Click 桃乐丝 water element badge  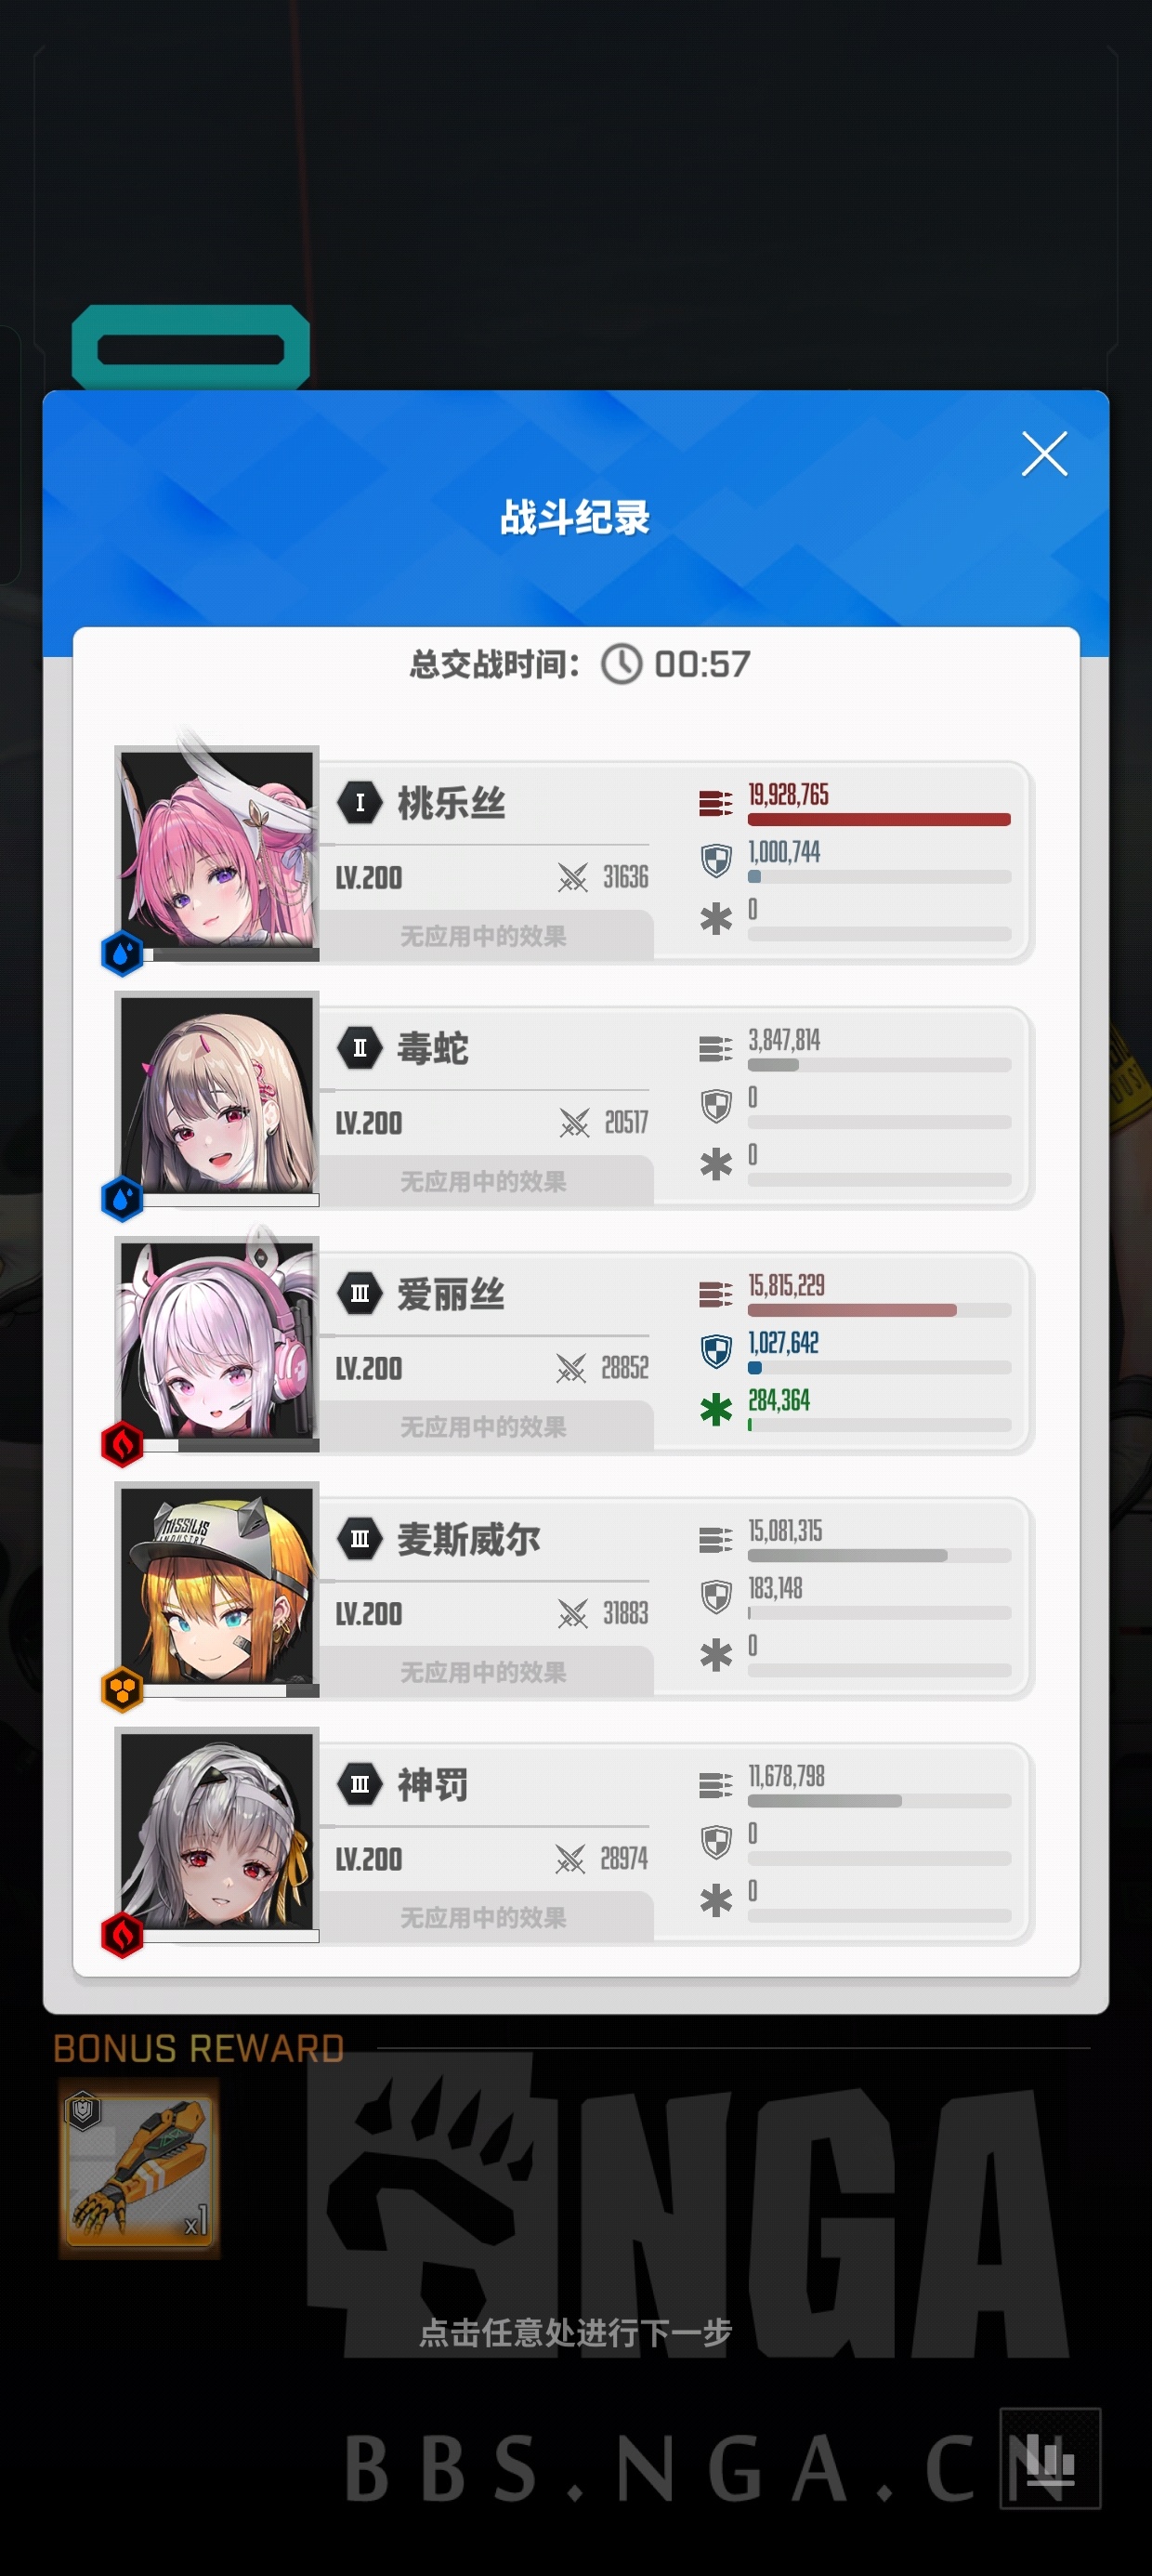click(x=123, y=953)
